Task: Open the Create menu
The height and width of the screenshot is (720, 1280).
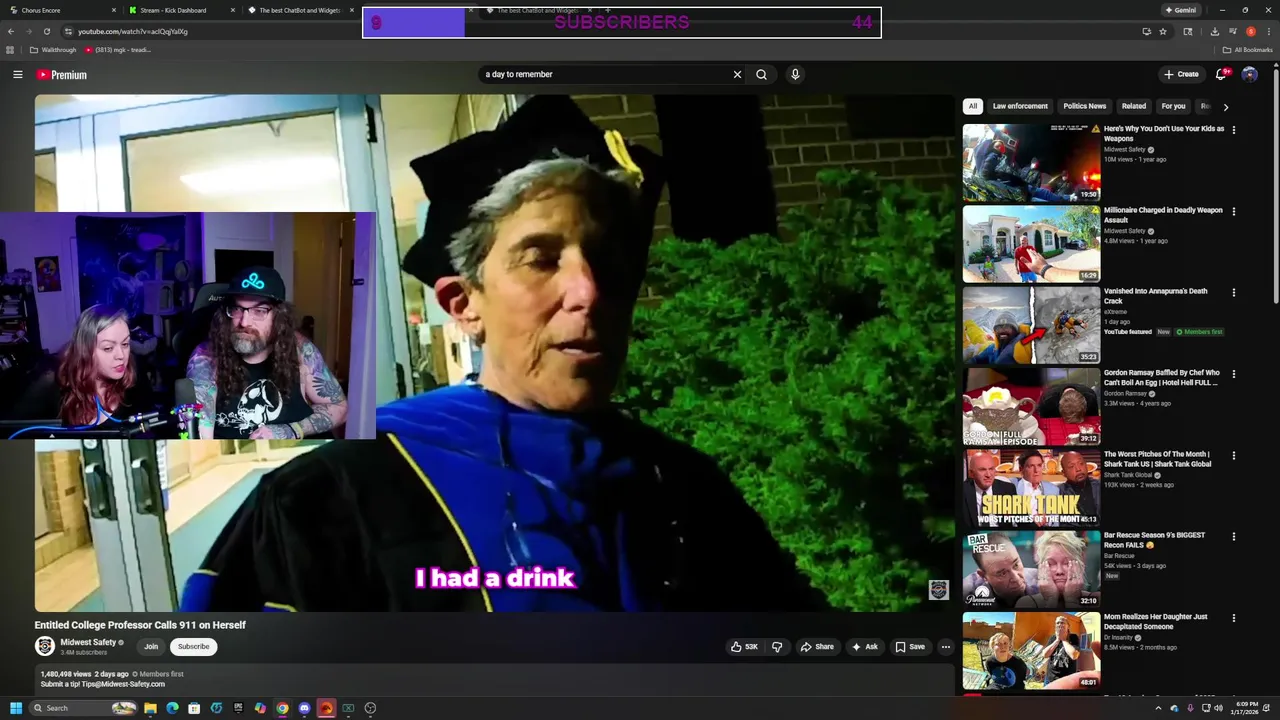Action: click(x=1181, y=74)
